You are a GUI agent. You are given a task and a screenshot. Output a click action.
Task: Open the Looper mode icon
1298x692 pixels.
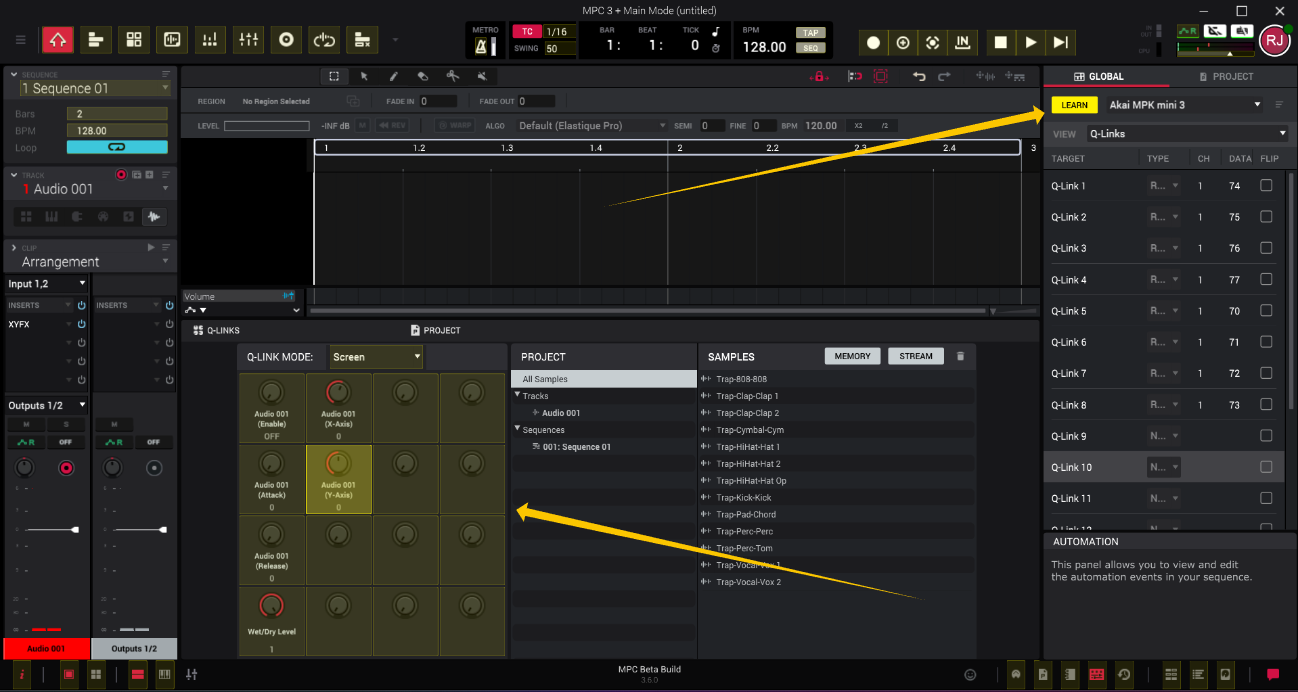[324, 40]
